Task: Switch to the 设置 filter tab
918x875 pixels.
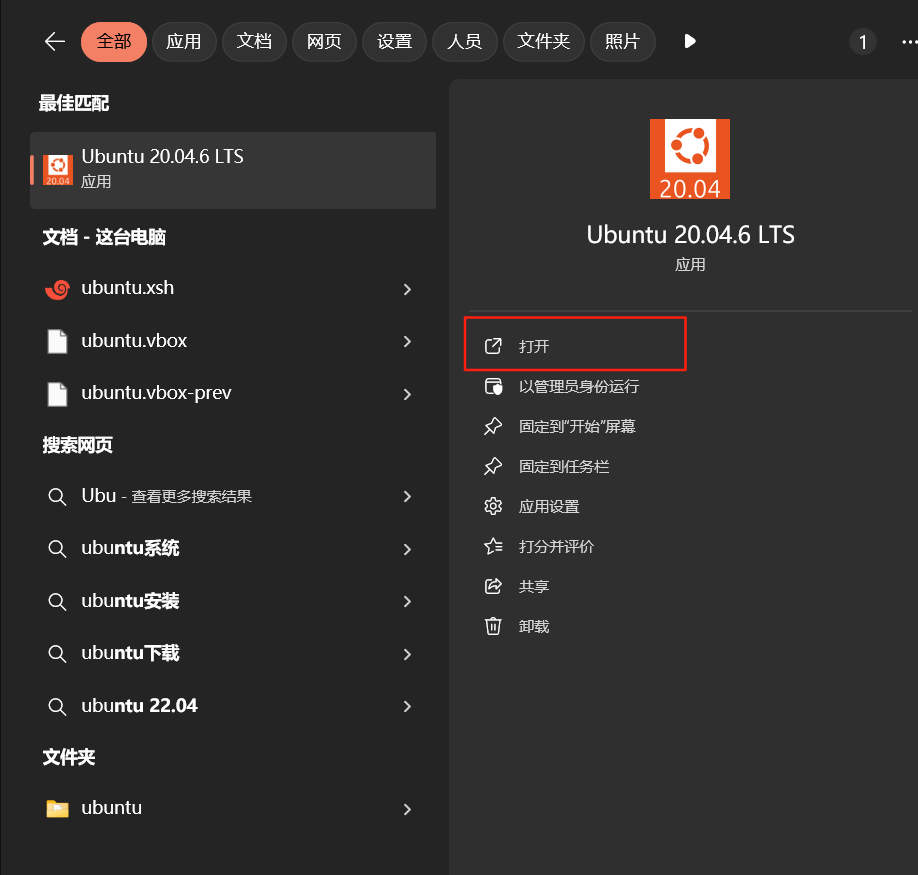Action: click(395, 42)
